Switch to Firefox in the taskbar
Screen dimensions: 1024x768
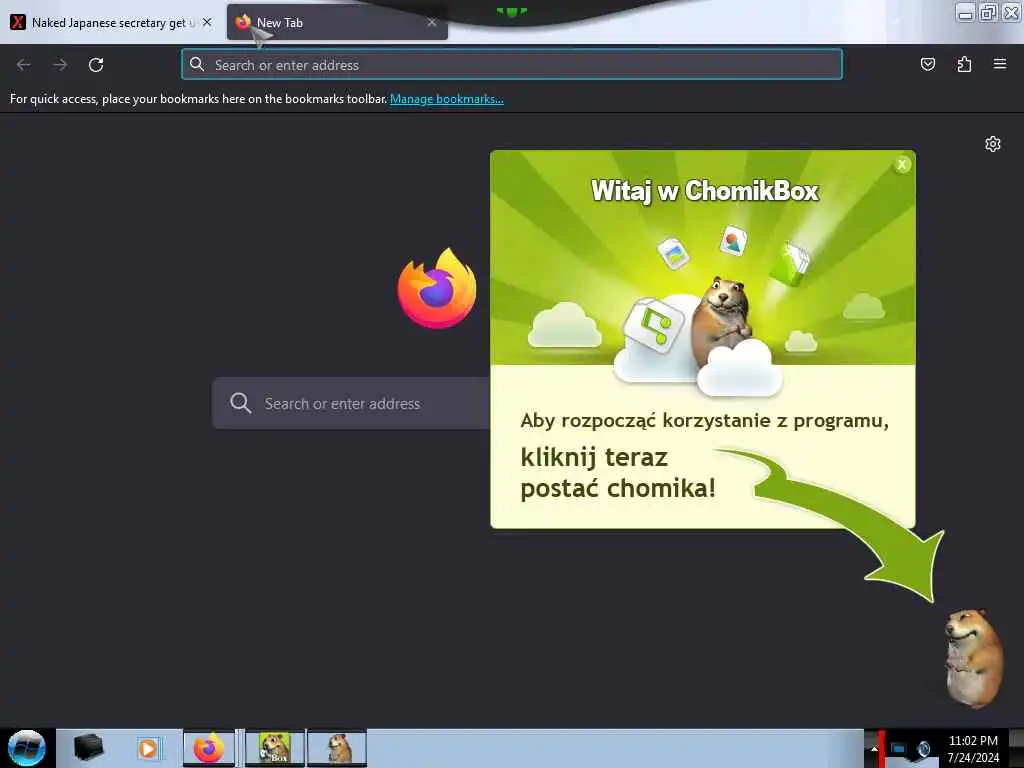coord(208,748)
